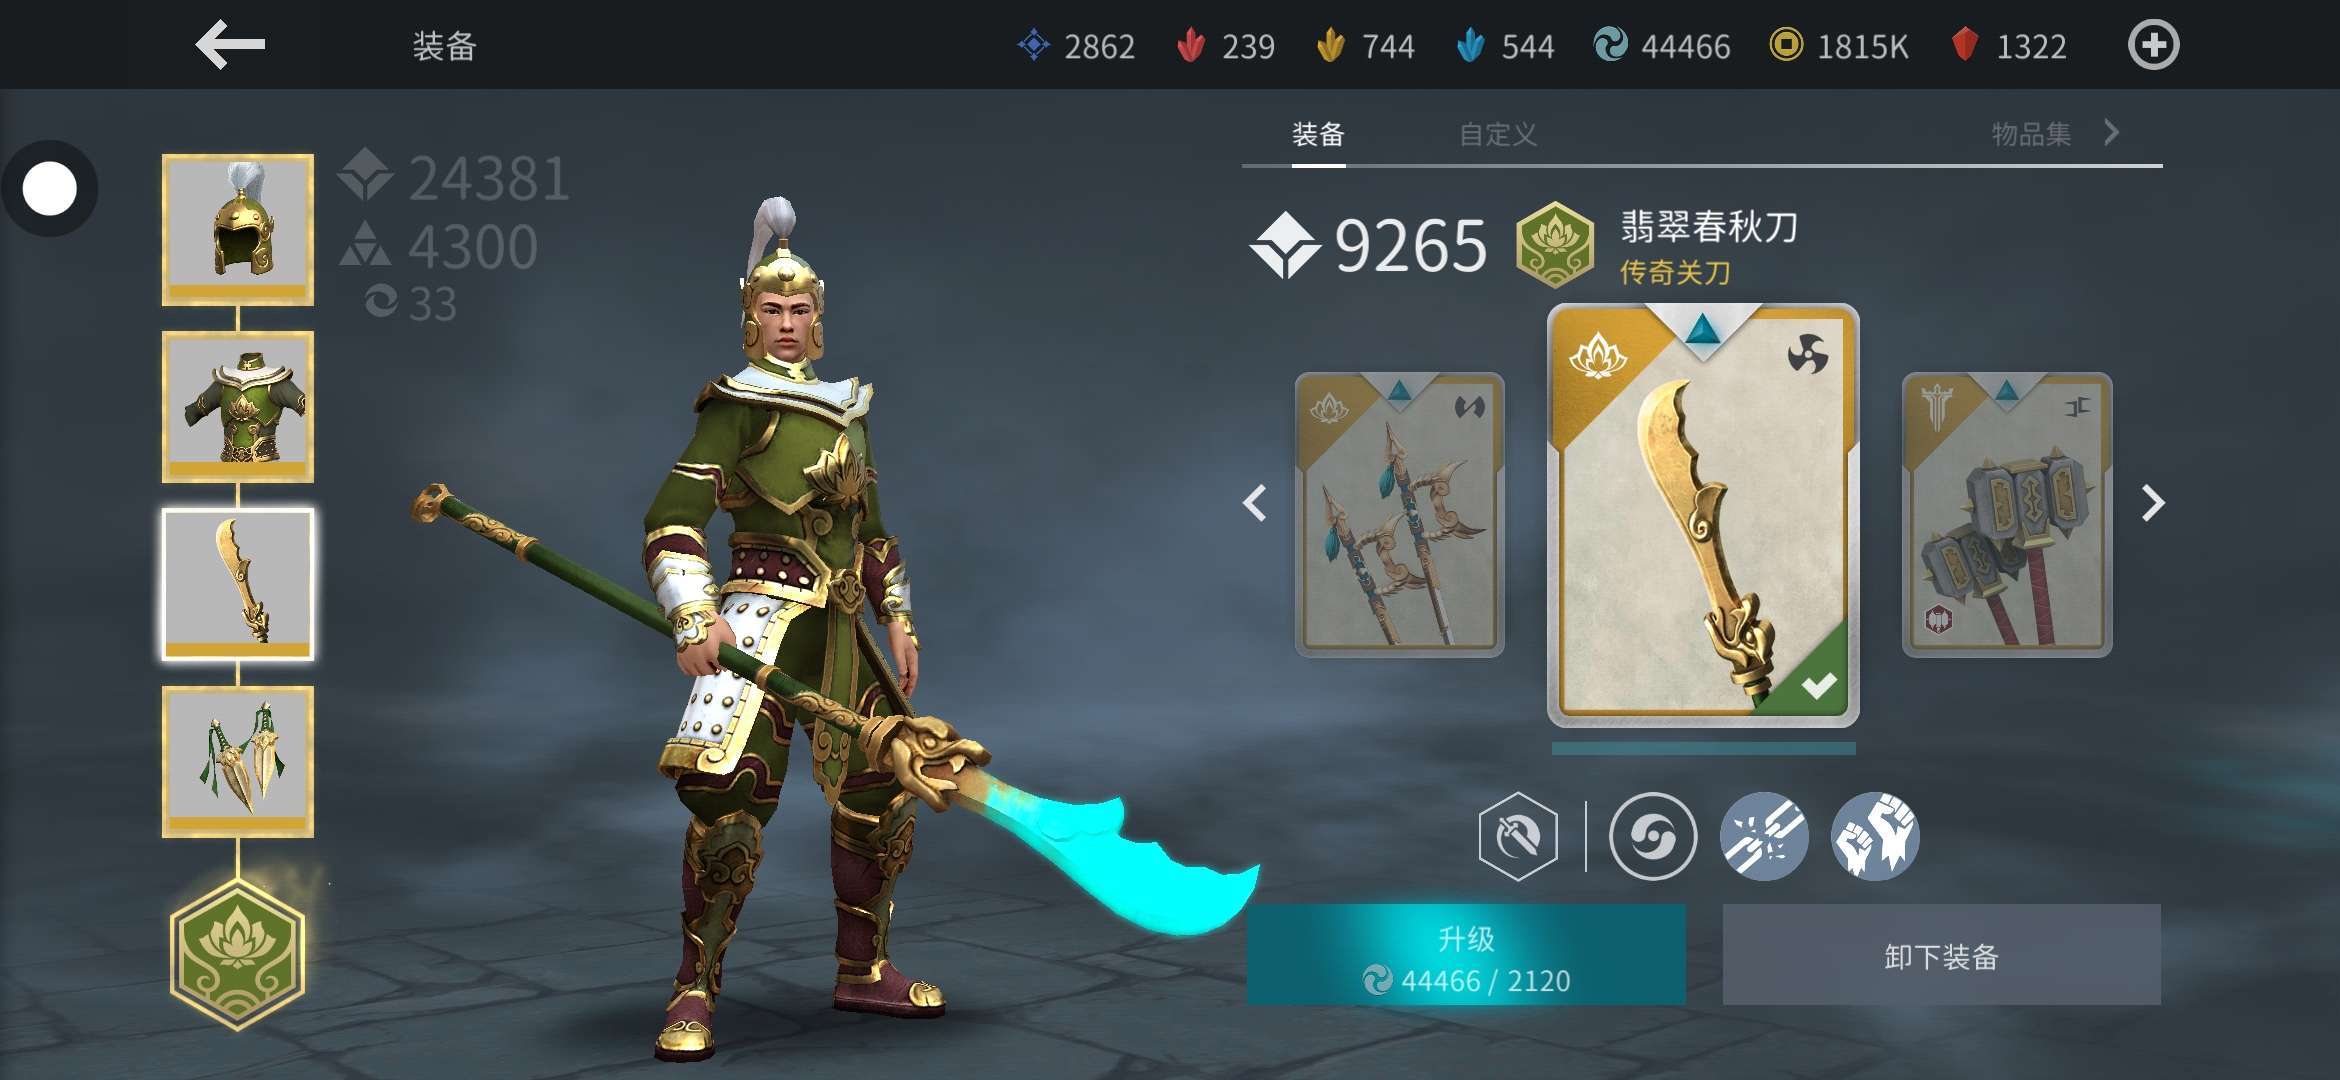Switch to the 自定义 tab
This screenshot has width=2340, height=1080.
(x=1497, y=134)
